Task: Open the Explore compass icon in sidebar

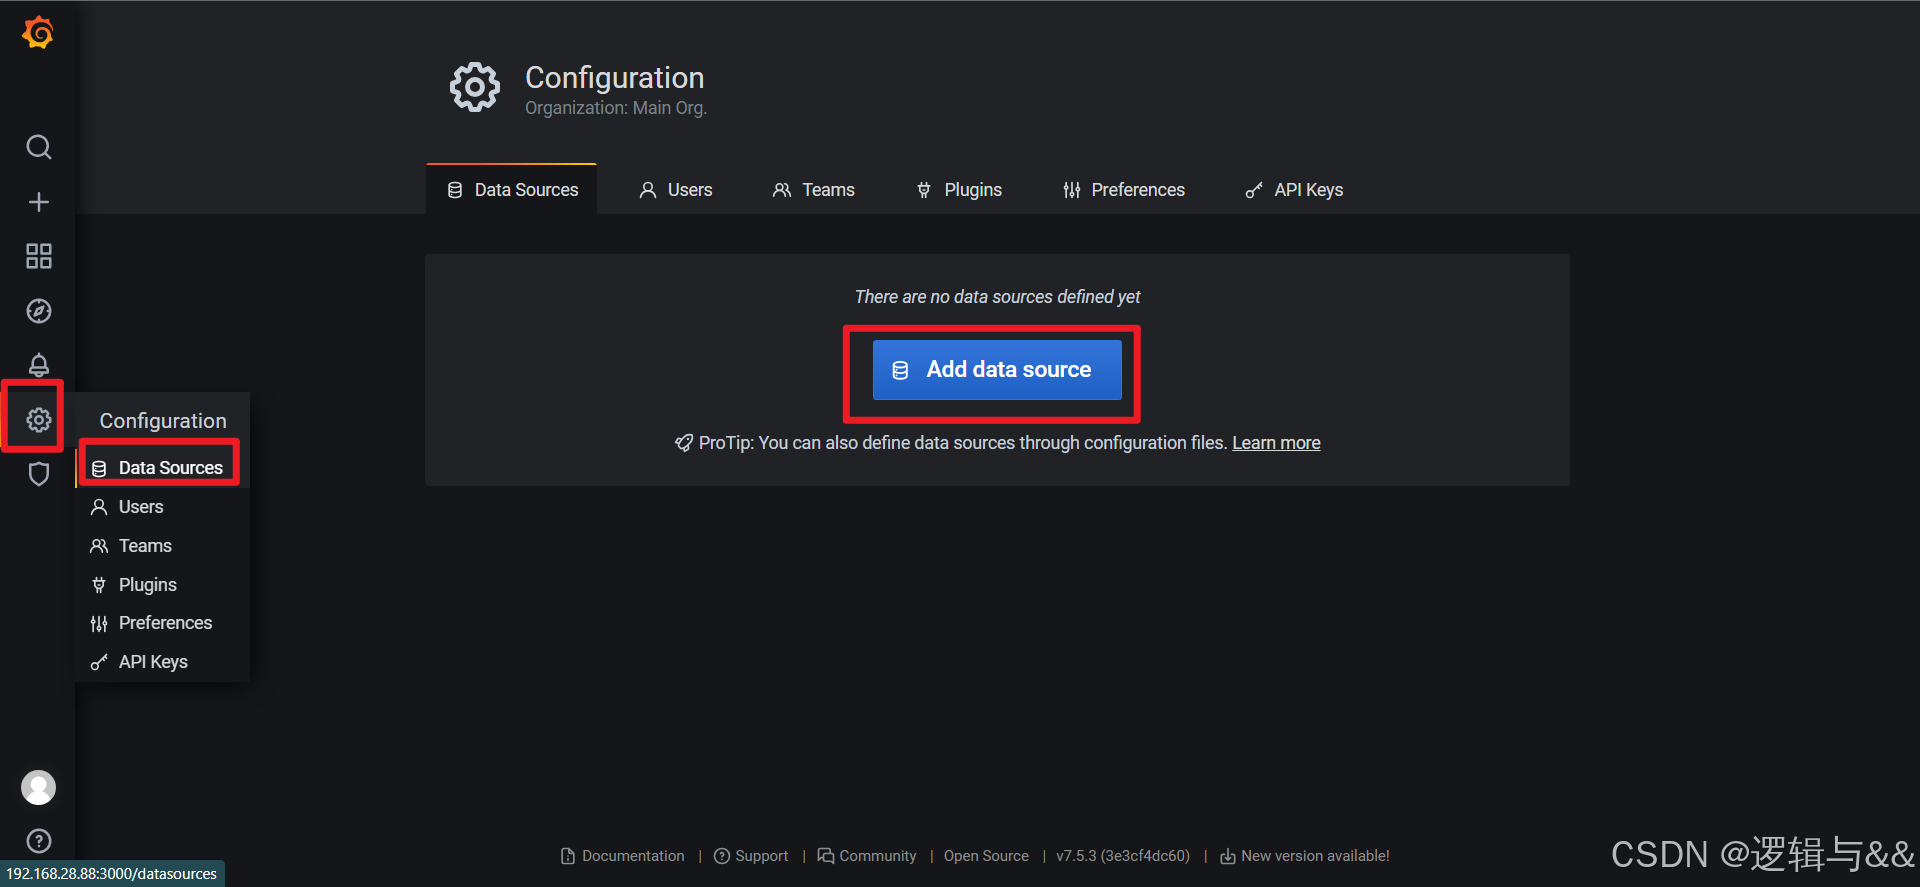Action: click(x=38, y=311)
